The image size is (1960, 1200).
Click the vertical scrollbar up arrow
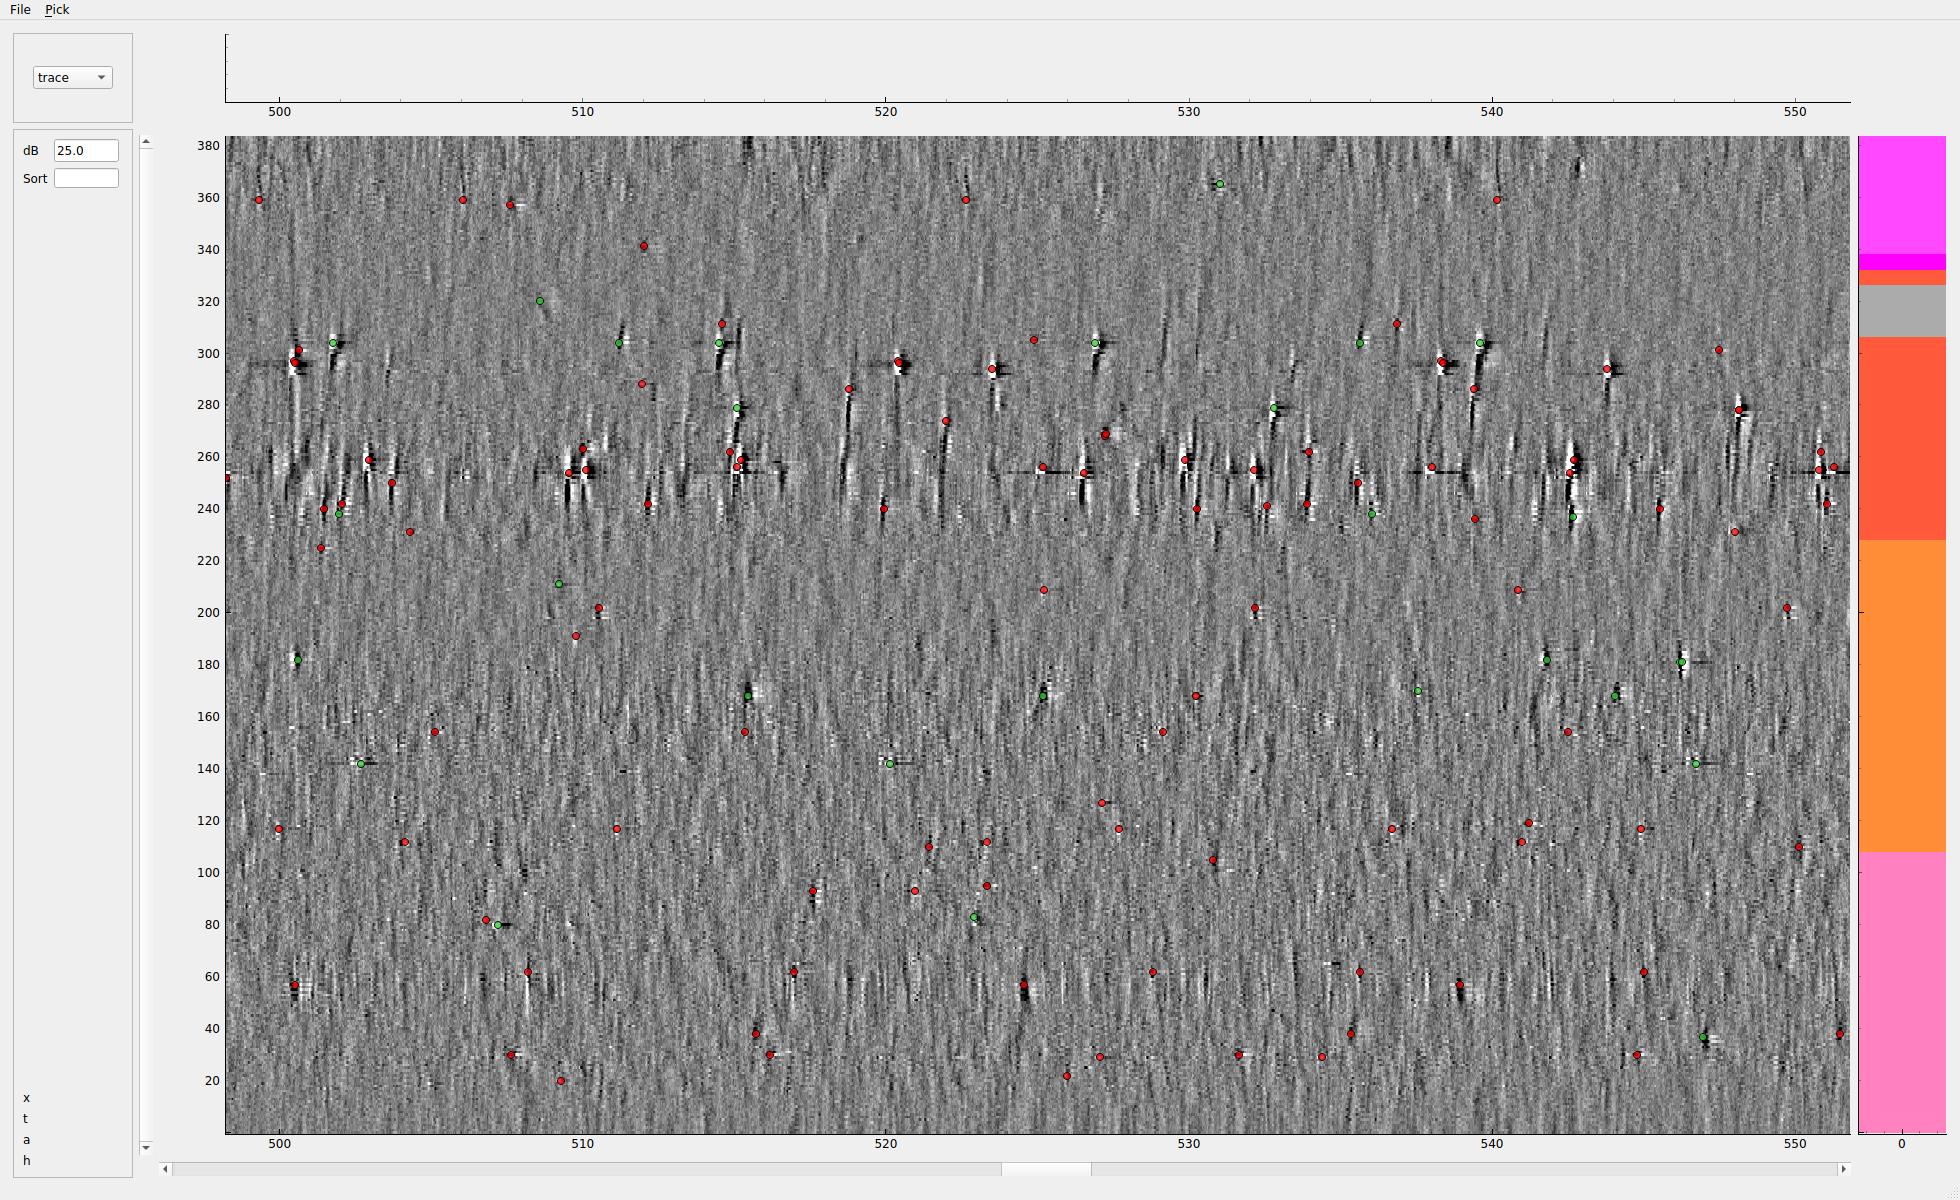click(146, 142)
